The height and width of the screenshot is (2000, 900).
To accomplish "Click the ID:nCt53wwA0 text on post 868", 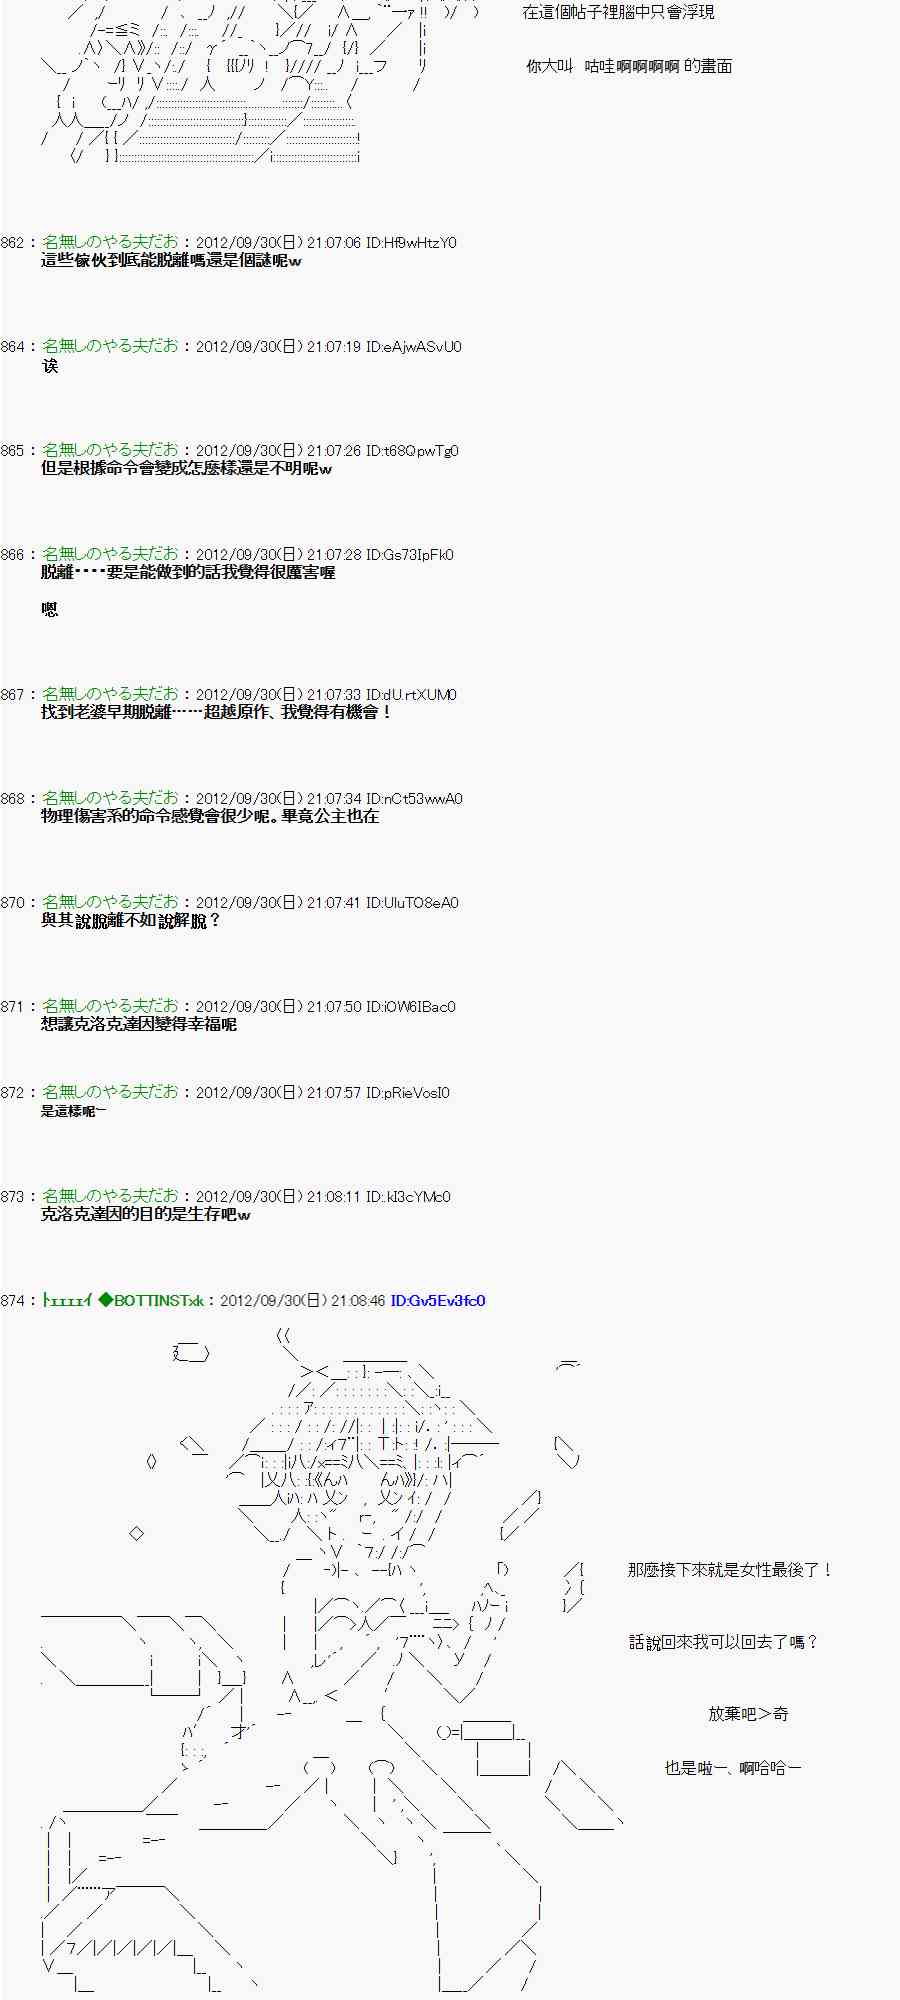I will tap(414, 799).
